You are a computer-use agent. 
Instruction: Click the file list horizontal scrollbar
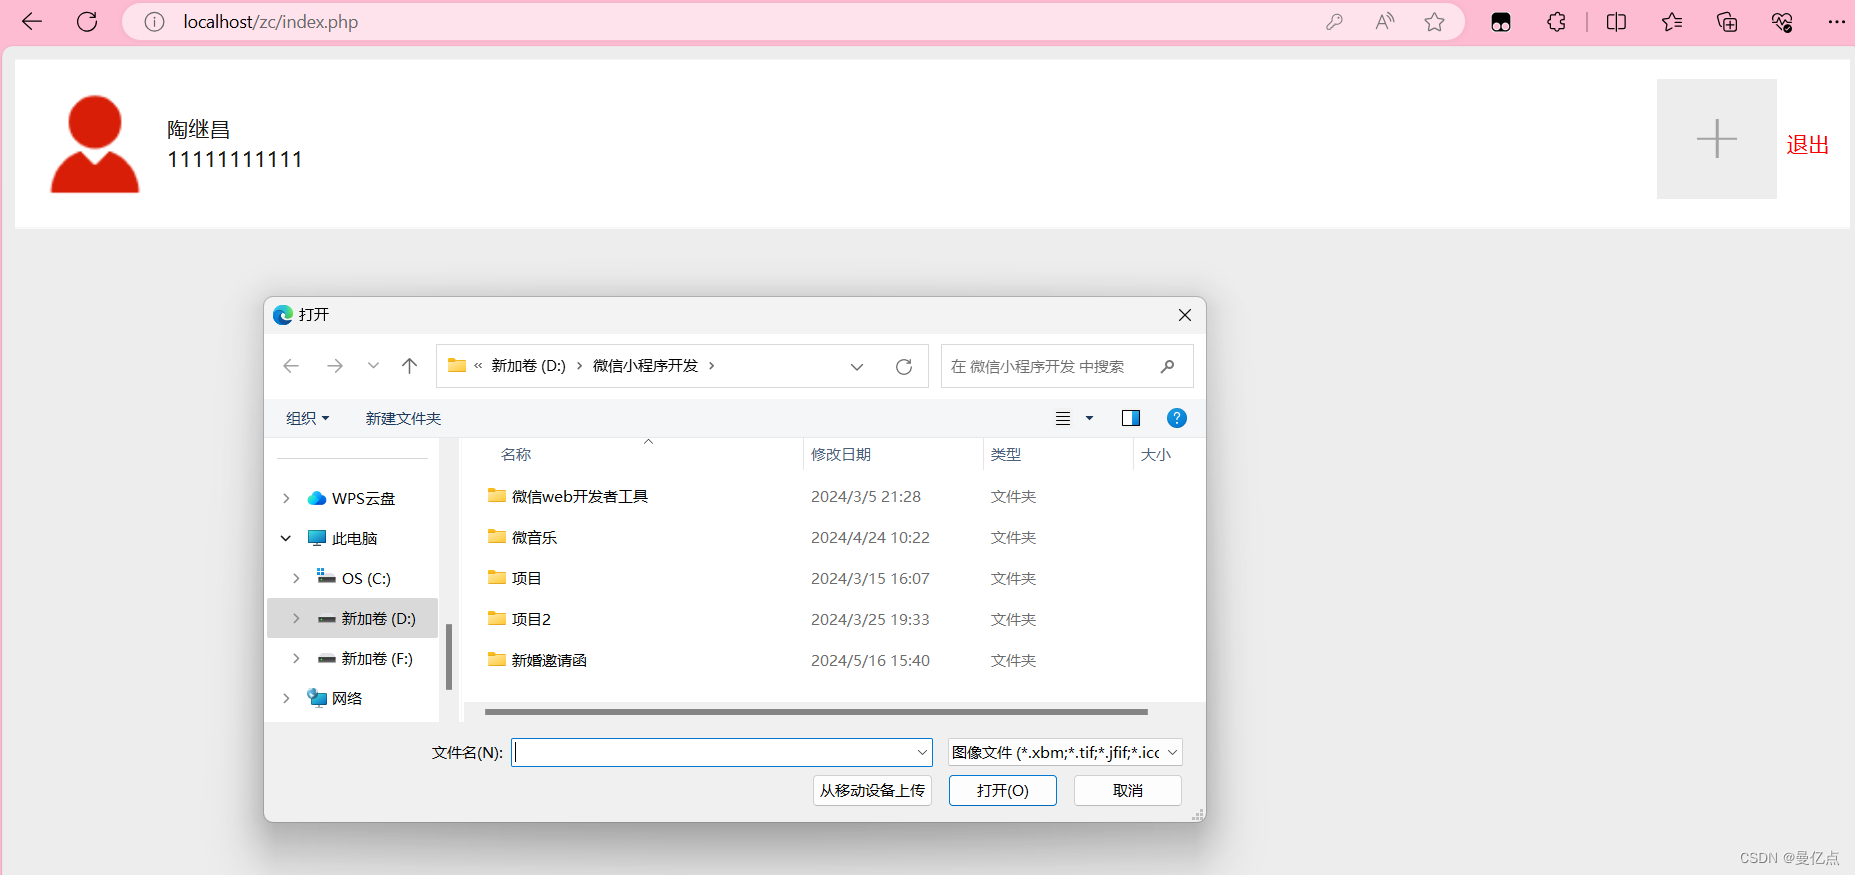(x=816, y=712)
